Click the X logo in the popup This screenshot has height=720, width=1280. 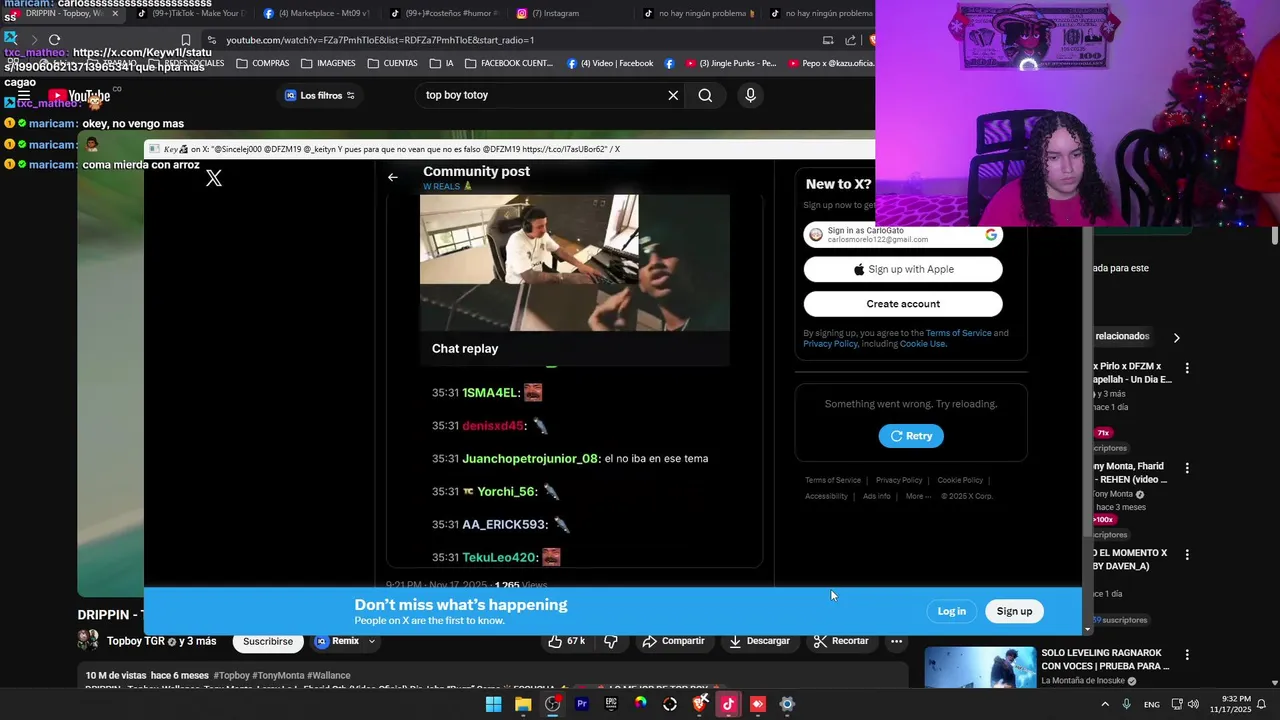(214, 179)
